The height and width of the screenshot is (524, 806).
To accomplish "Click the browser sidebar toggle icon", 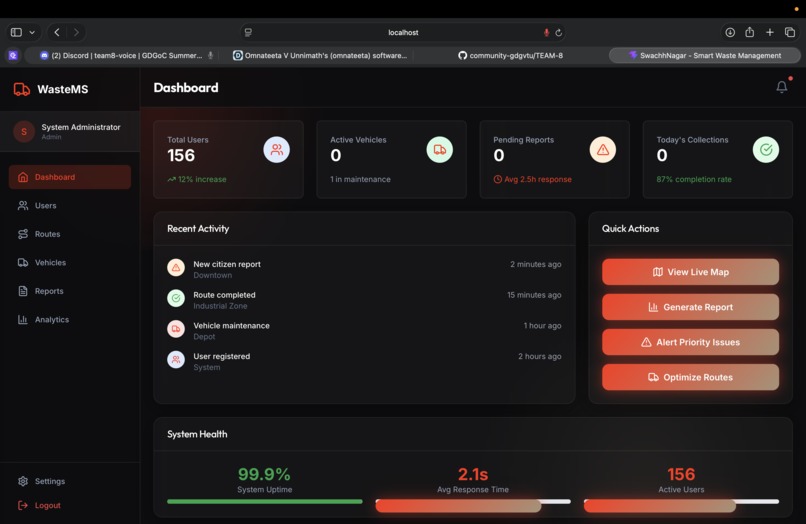I will click(16, 32).
